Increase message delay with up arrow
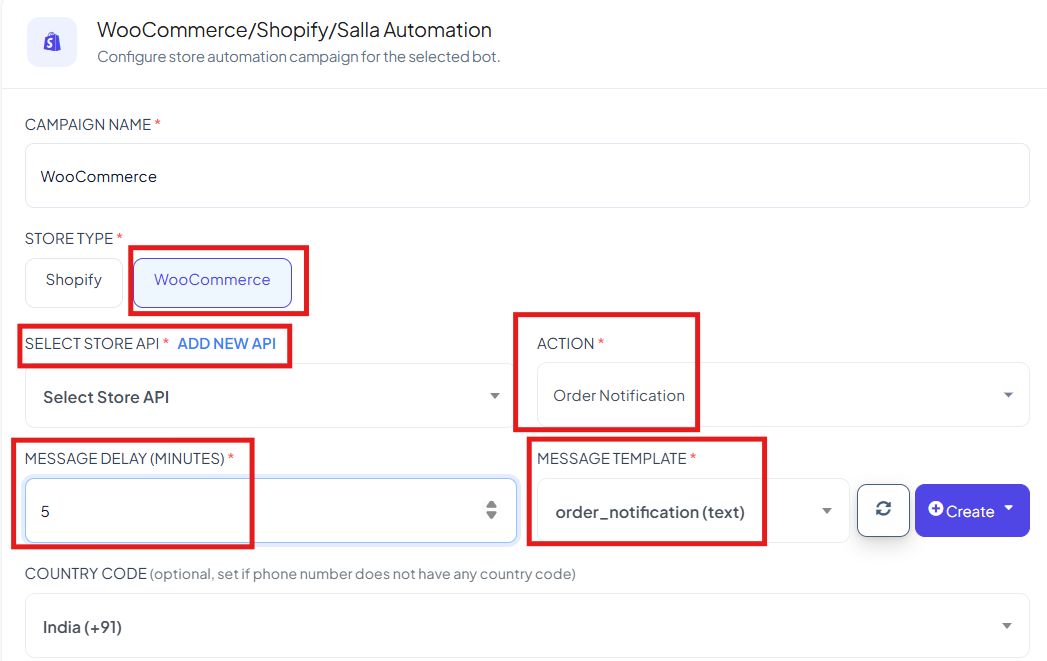The image size is (1047, 661). point(491,505)
